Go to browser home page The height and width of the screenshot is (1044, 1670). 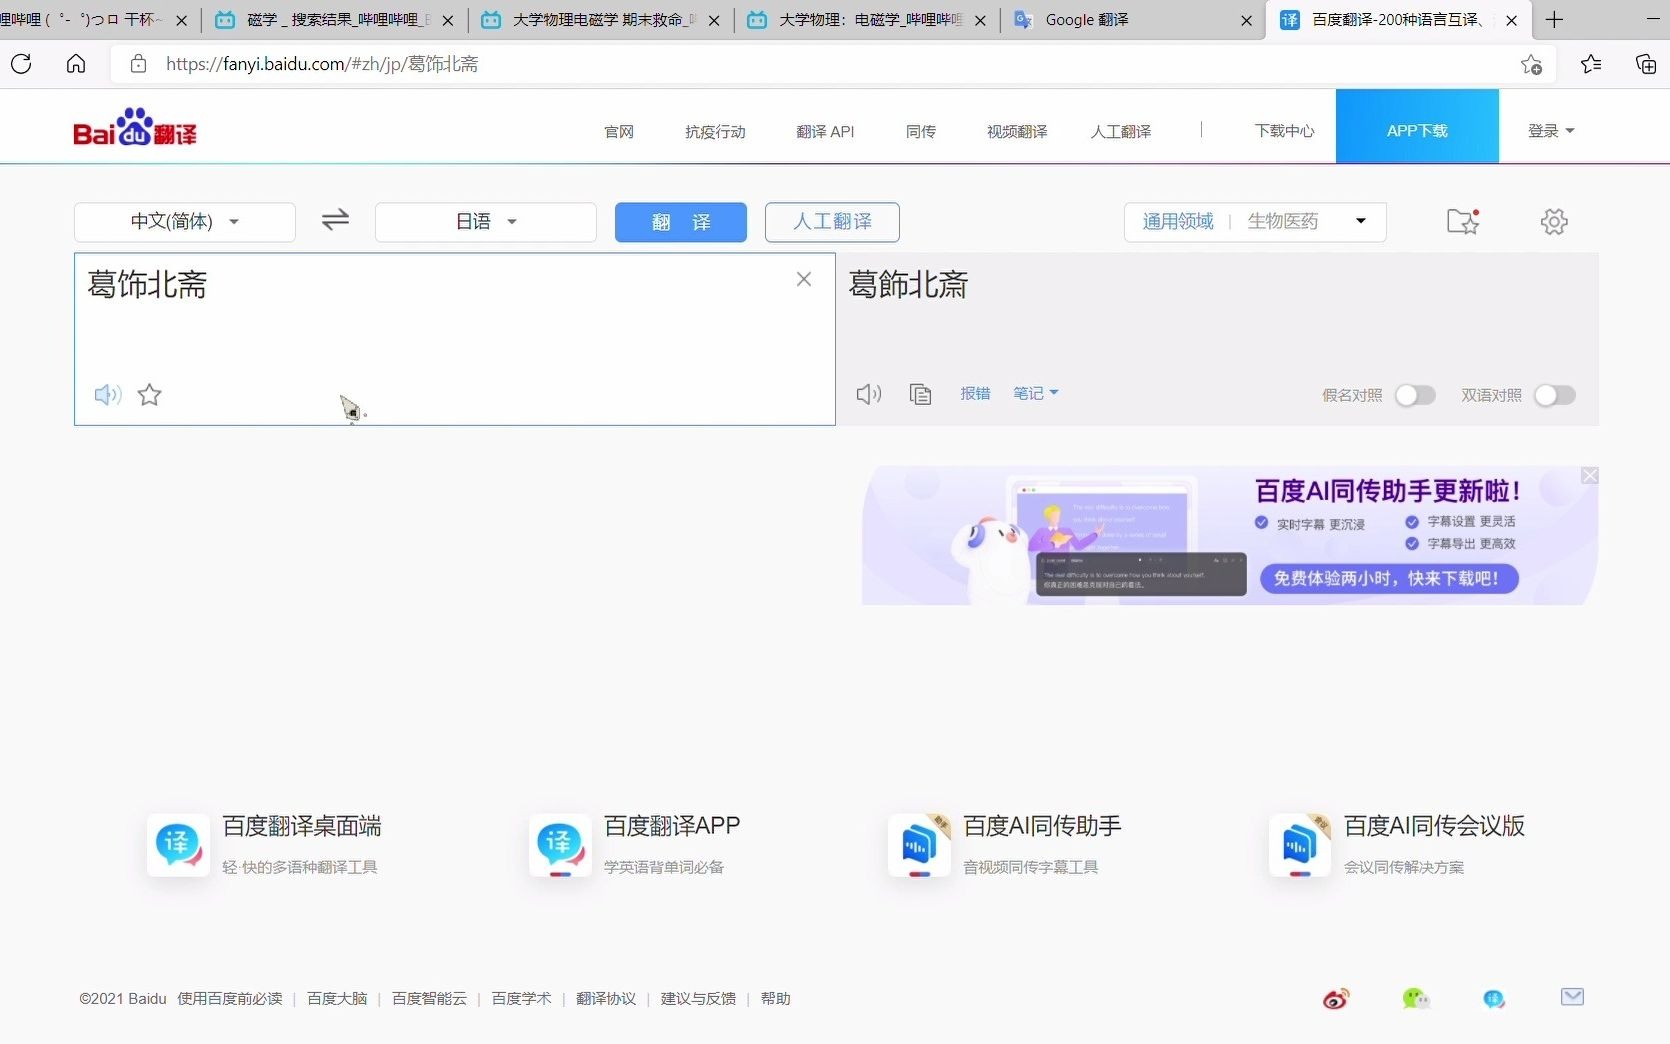(76, 64)
